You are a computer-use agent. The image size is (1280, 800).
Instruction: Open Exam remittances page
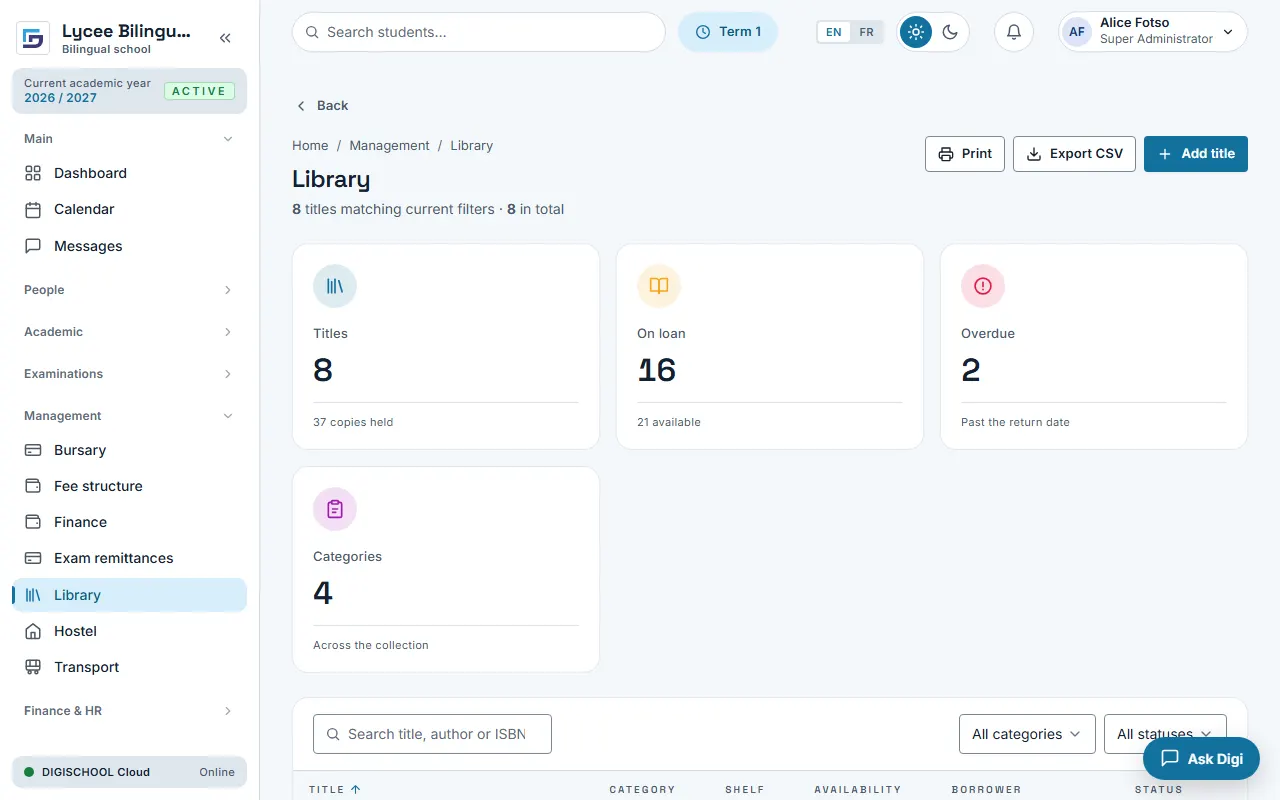129,558
